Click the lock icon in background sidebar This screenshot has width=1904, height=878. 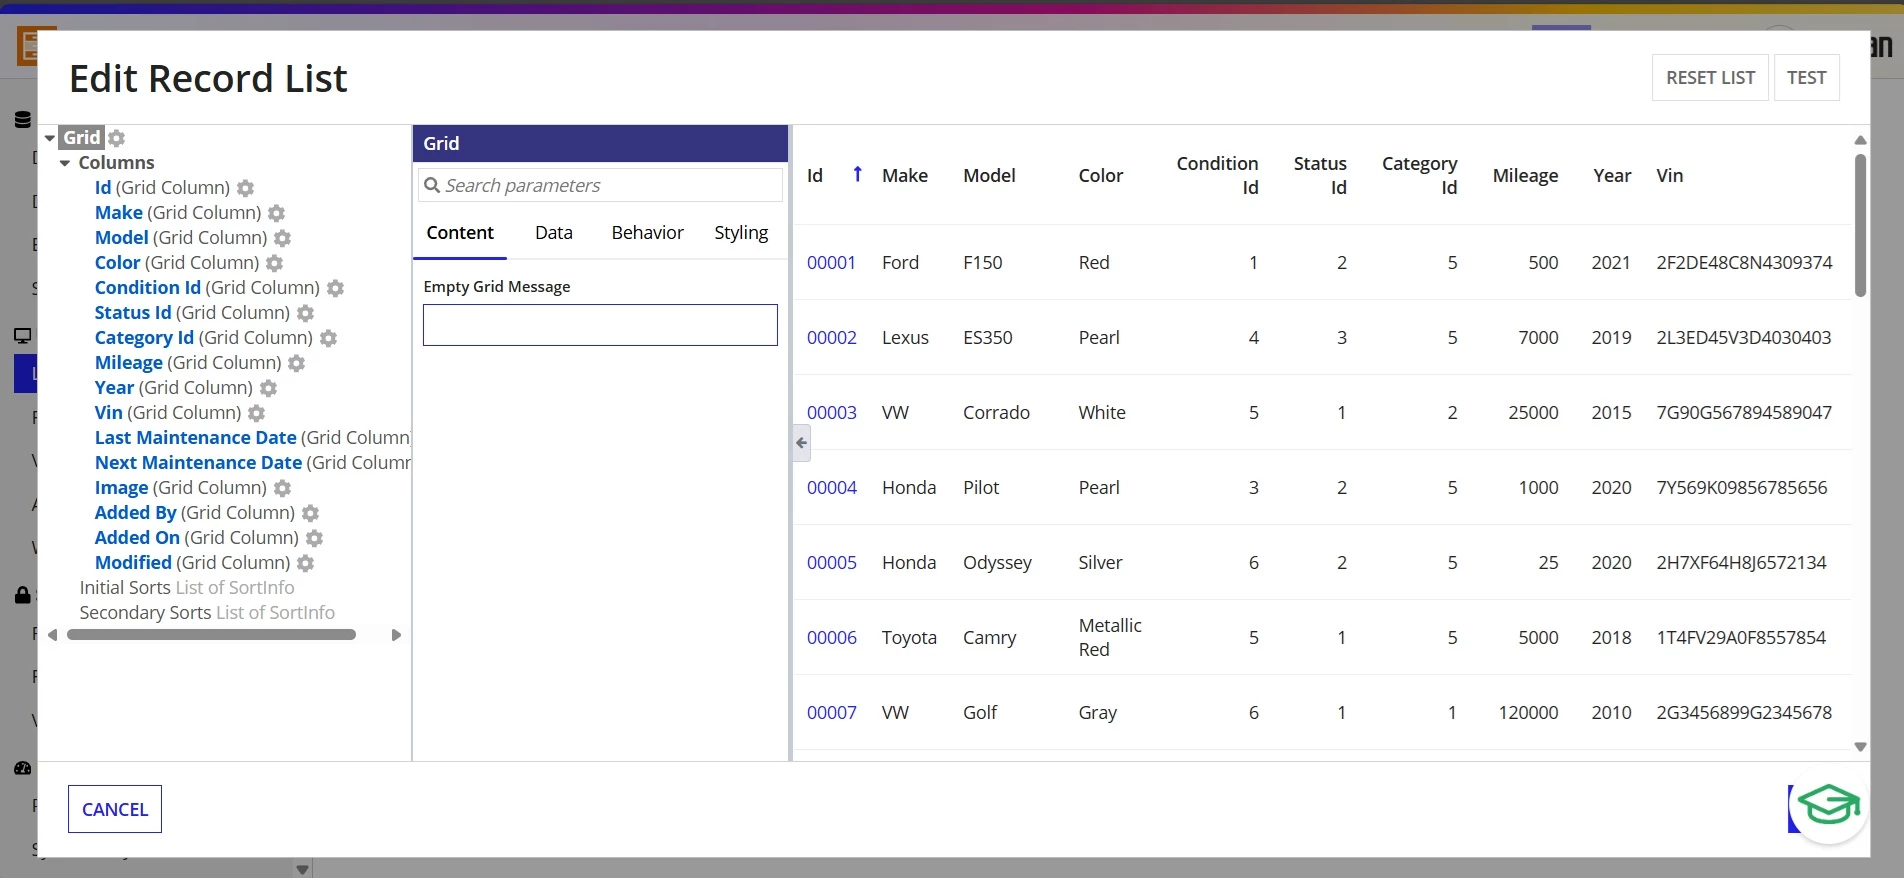click(22, 595)
